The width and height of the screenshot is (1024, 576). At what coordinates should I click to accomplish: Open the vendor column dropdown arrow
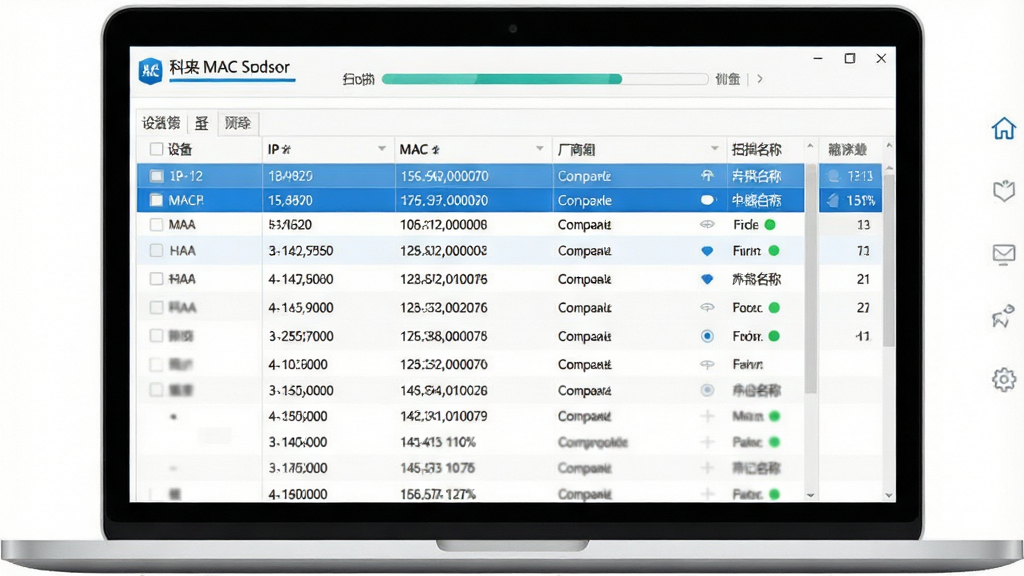coord(714,149)
